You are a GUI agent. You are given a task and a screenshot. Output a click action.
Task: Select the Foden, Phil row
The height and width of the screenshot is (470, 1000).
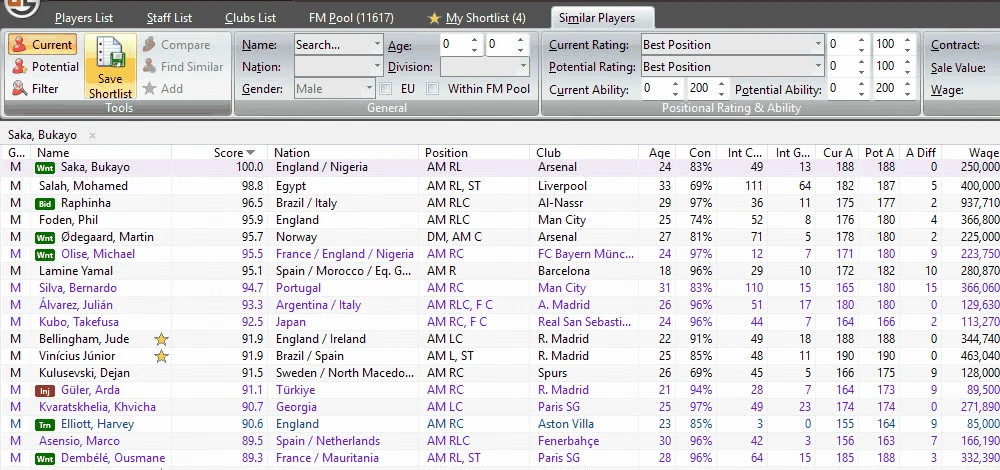(500, 220)
